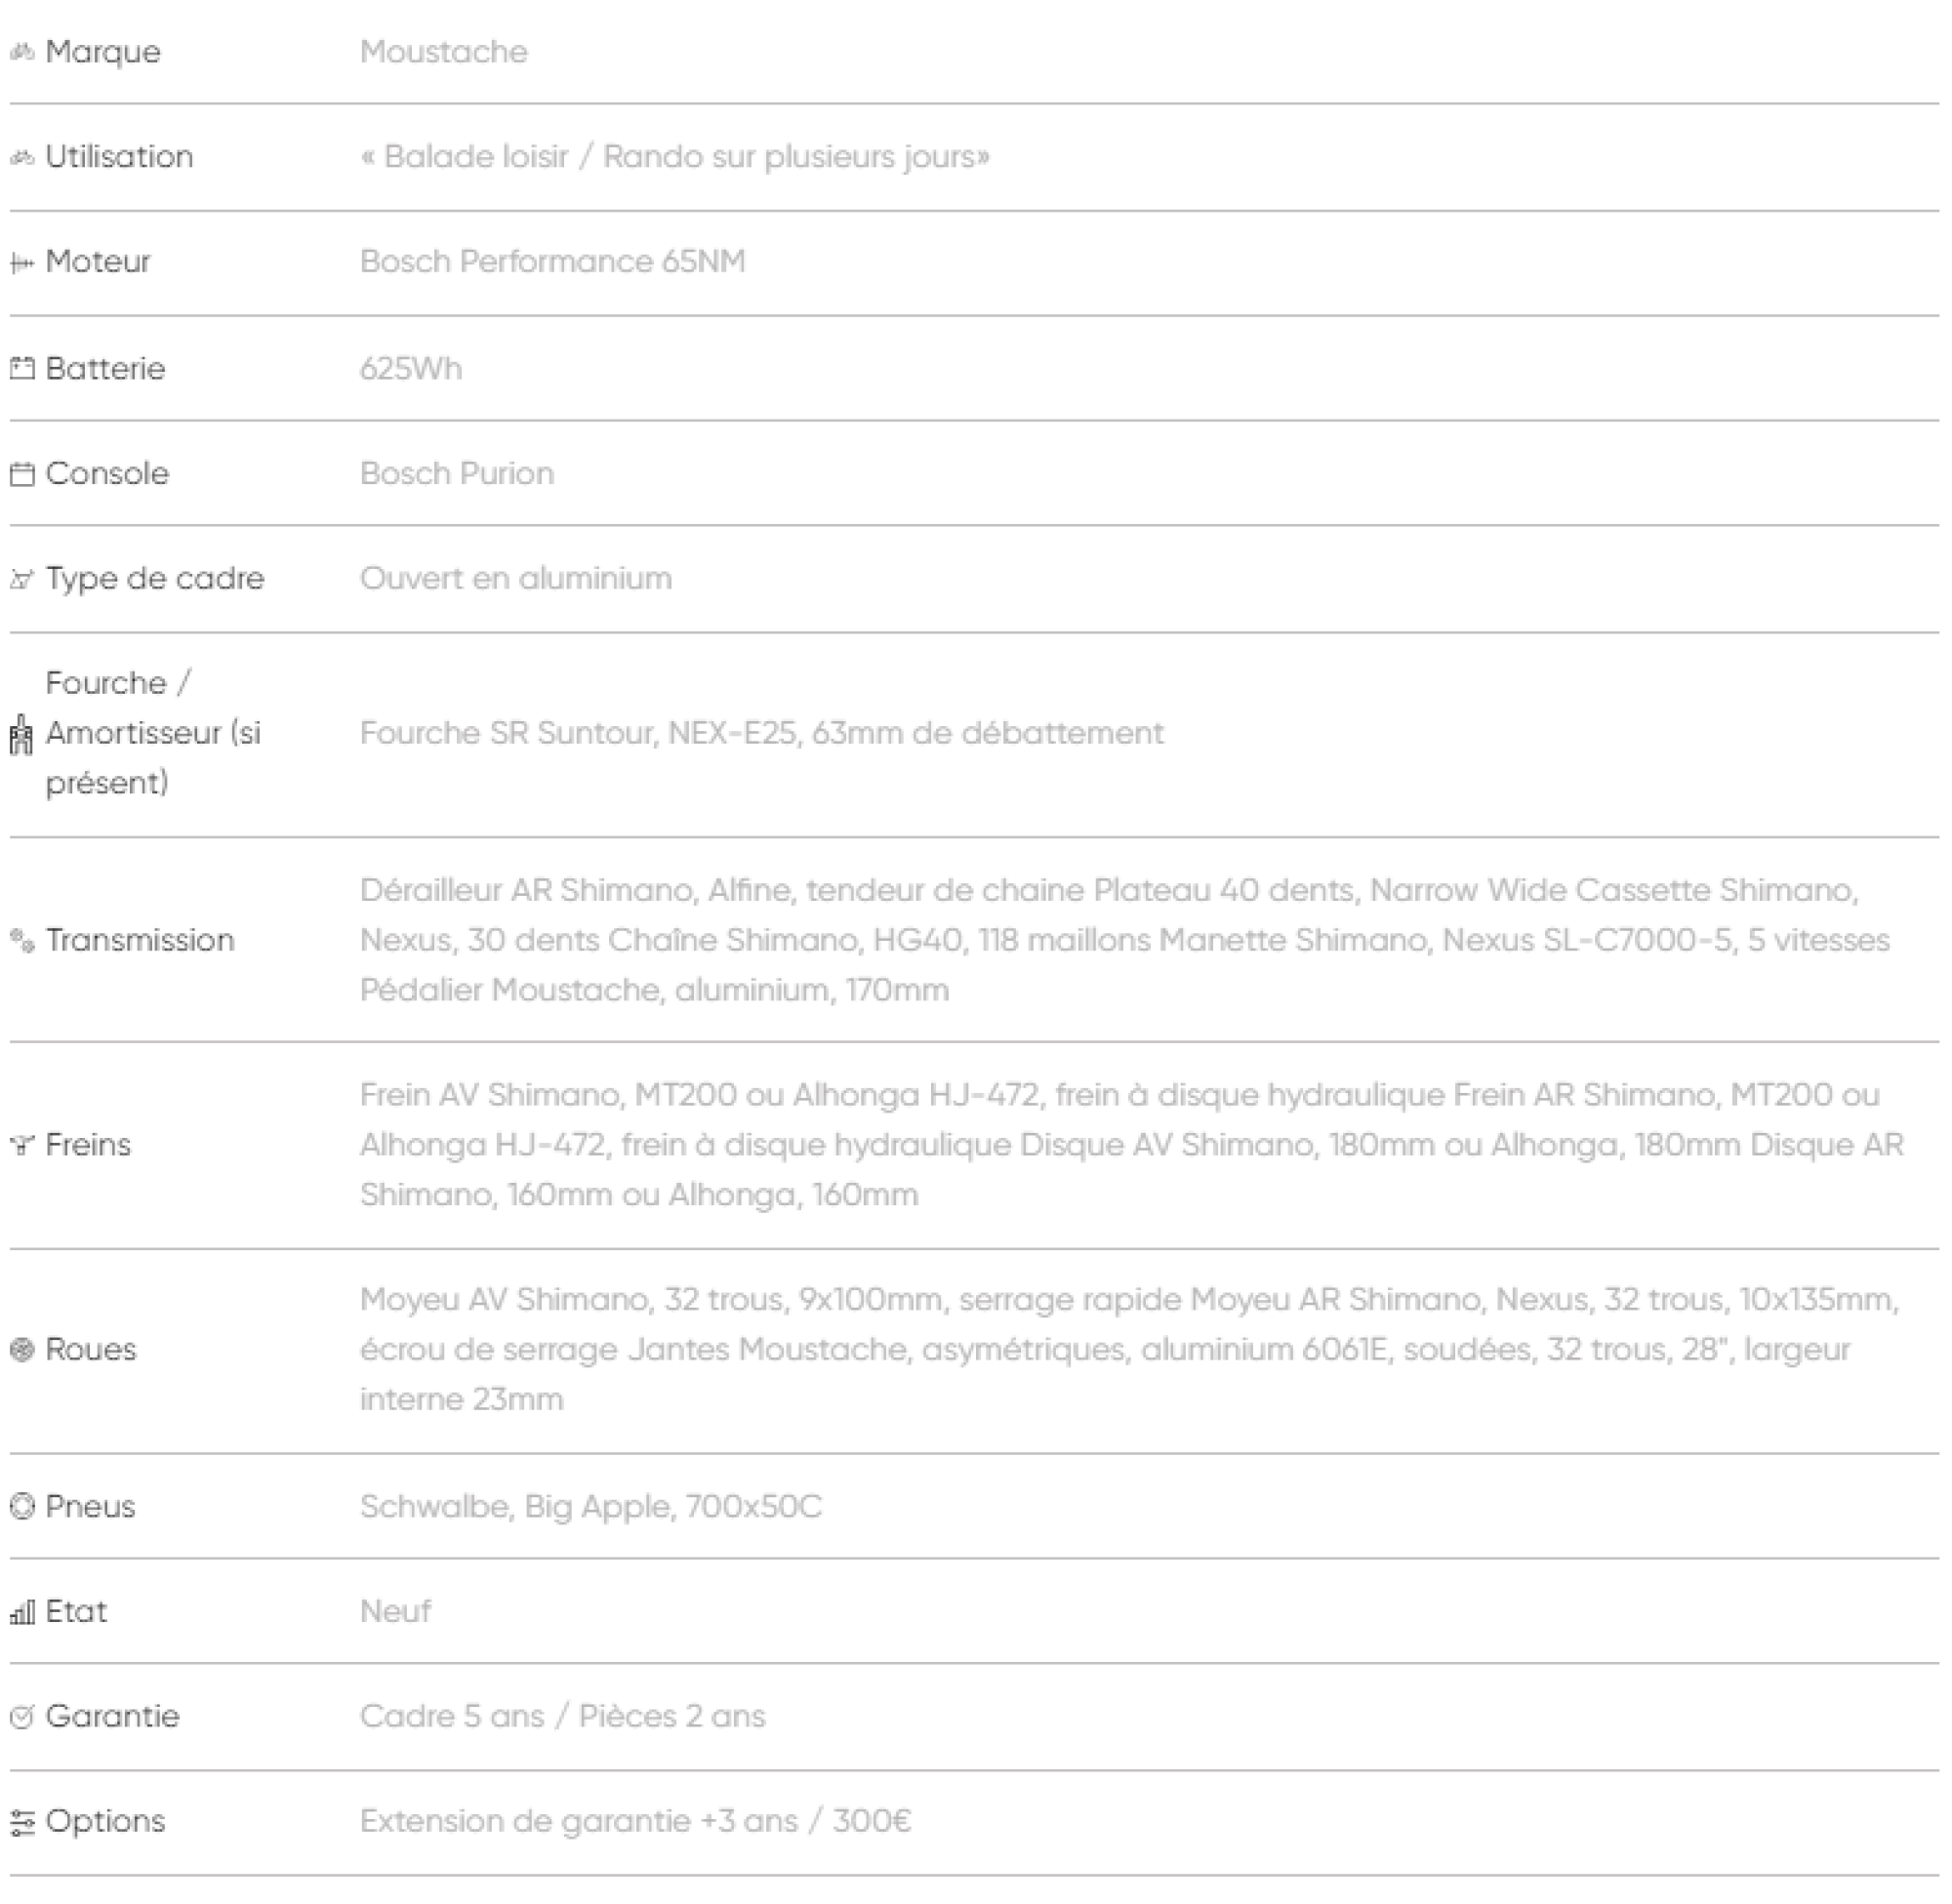Screen dimensions: 1952x1904
Task: Click the brake icon beside Freins
Action: tap(22, 1145)
